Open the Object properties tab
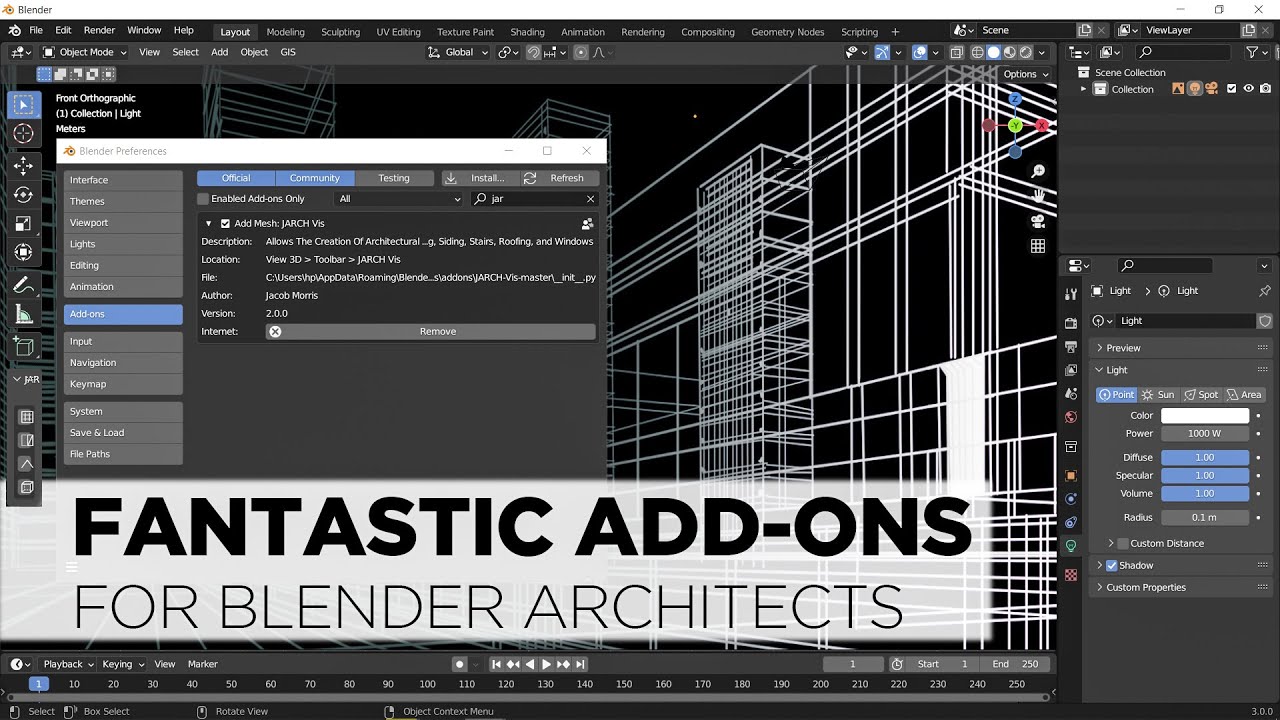Viewport: 1280px width, 720px height. (x=1071, y=475)
